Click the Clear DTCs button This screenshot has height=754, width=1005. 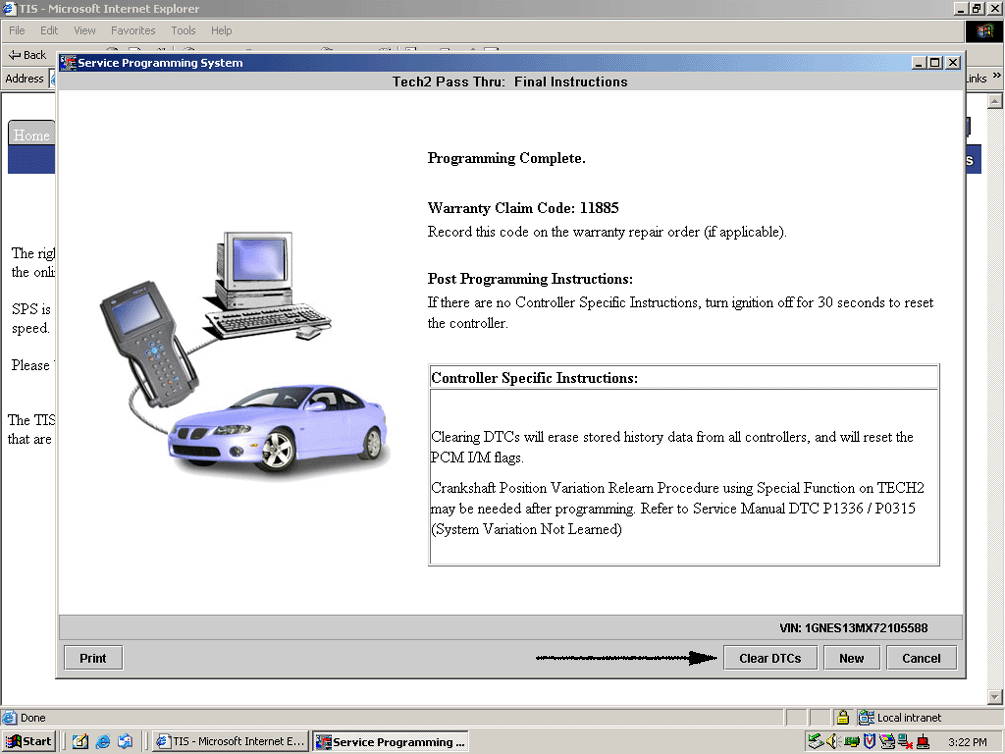coord(769,658)
